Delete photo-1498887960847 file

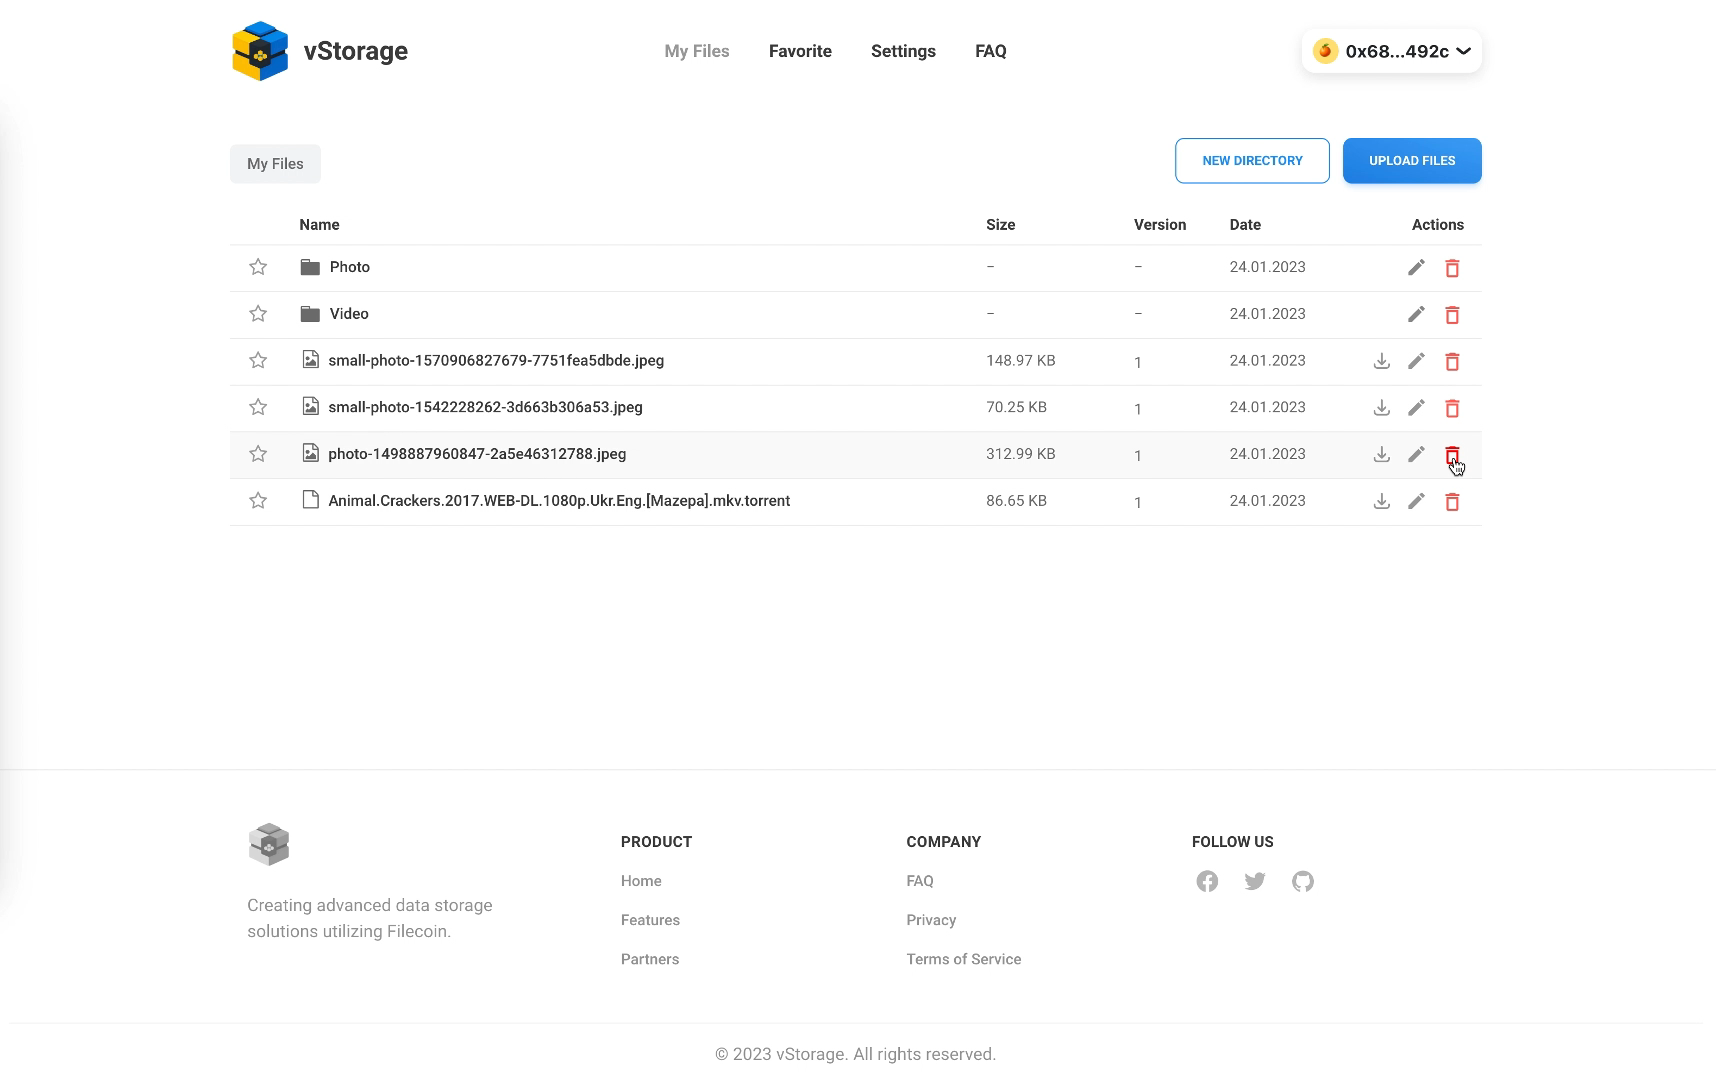(x=1452, y=455)
